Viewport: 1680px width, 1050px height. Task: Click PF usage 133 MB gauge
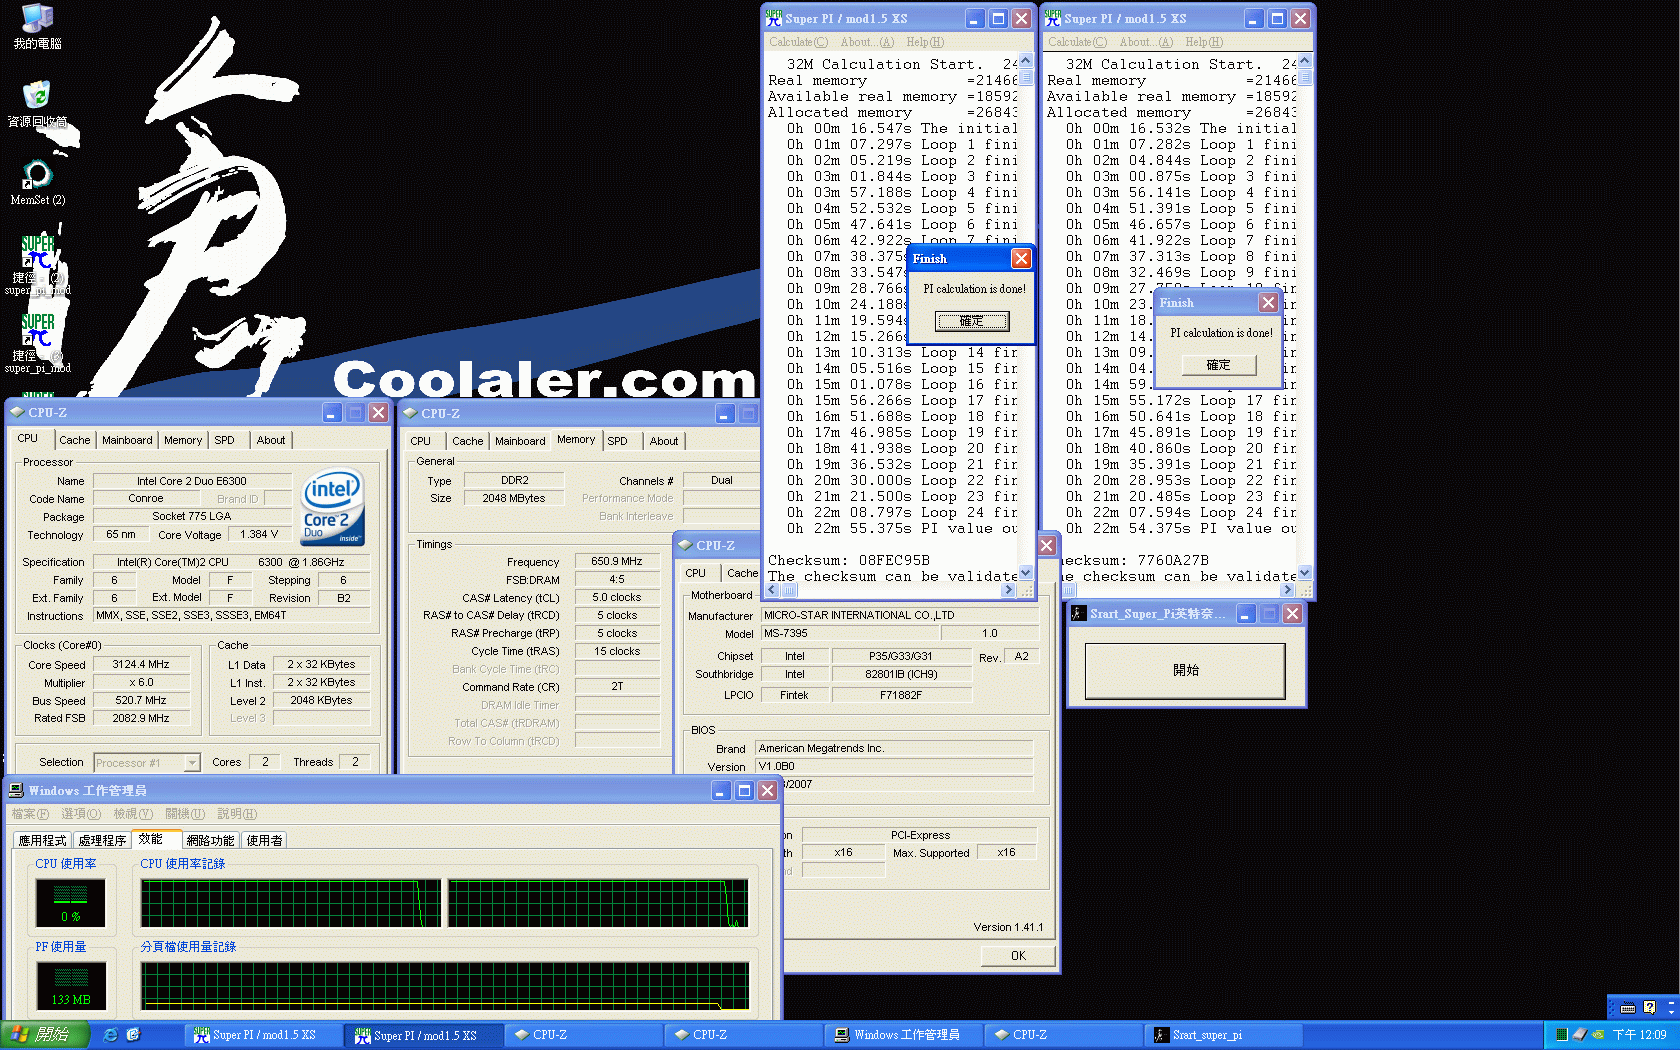point(70,986)
